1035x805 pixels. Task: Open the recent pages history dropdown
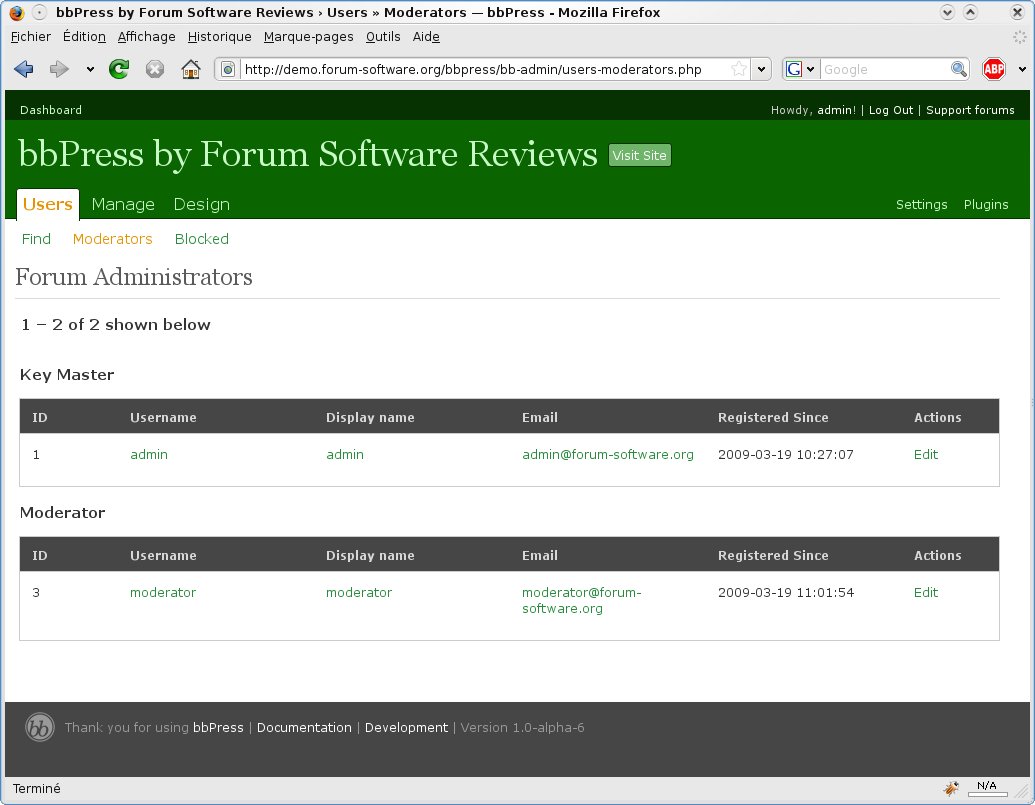[x=90, y=69]
